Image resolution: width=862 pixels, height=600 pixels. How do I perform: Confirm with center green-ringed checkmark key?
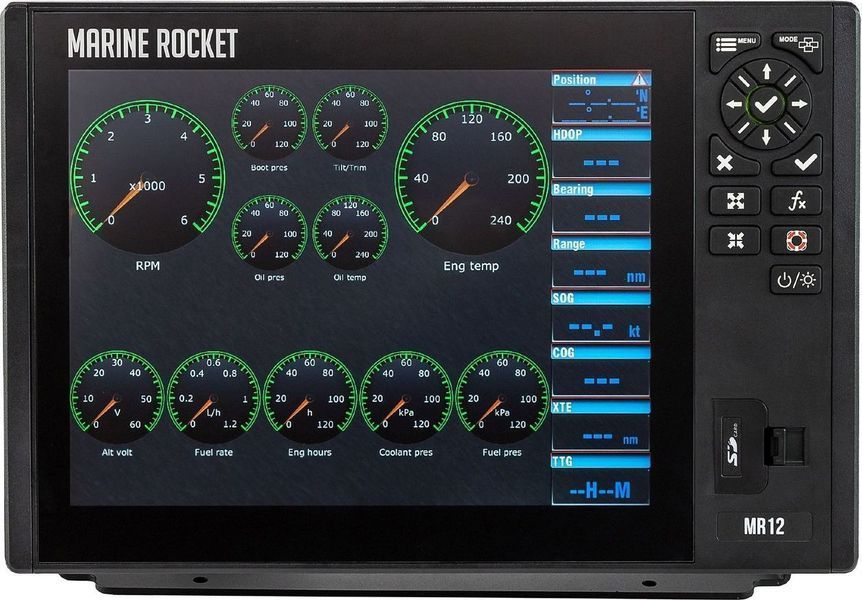766,104
